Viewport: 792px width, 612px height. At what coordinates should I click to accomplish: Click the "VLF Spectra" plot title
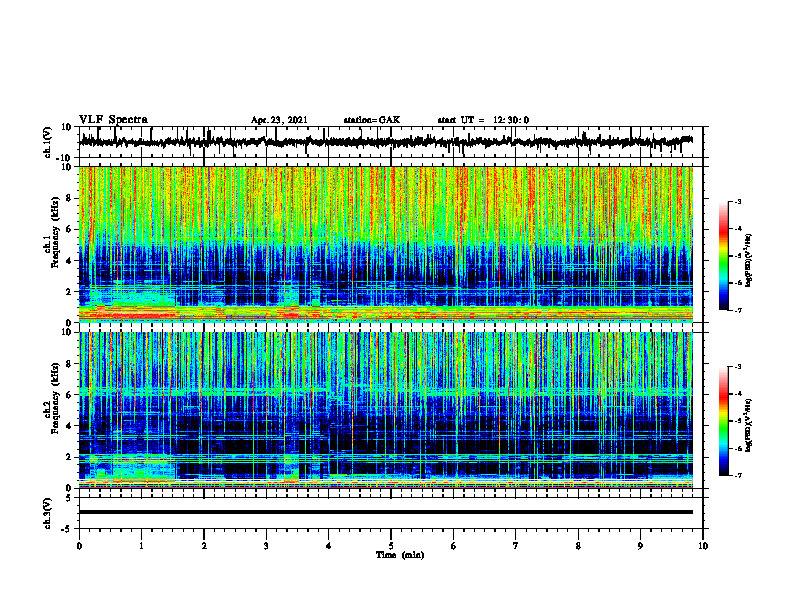click(x=113, y=120)
